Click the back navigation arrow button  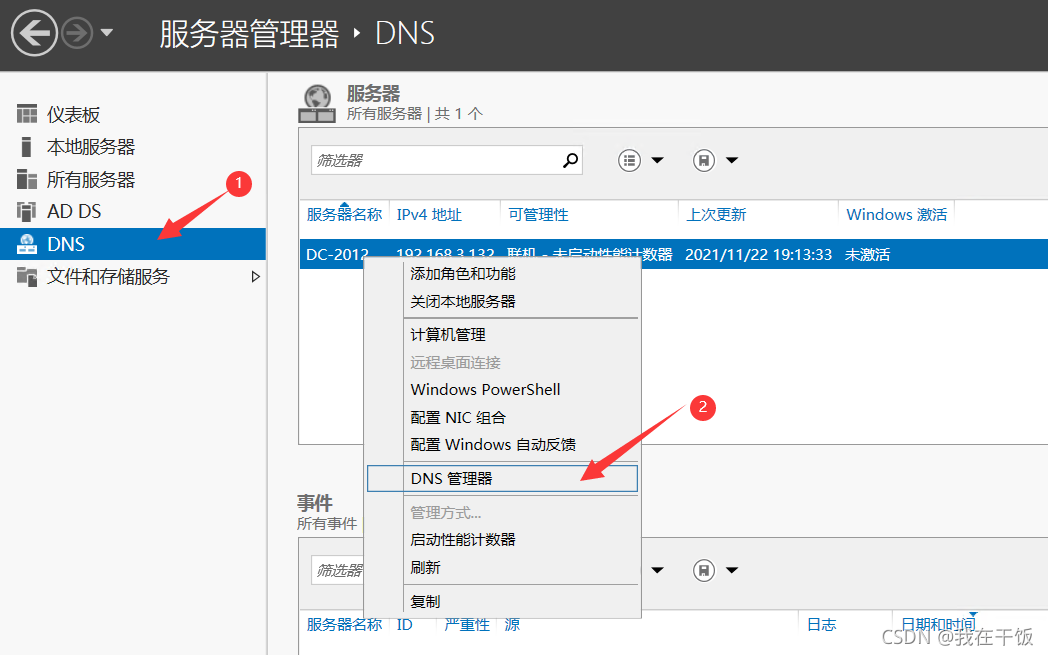coord(33,33)
